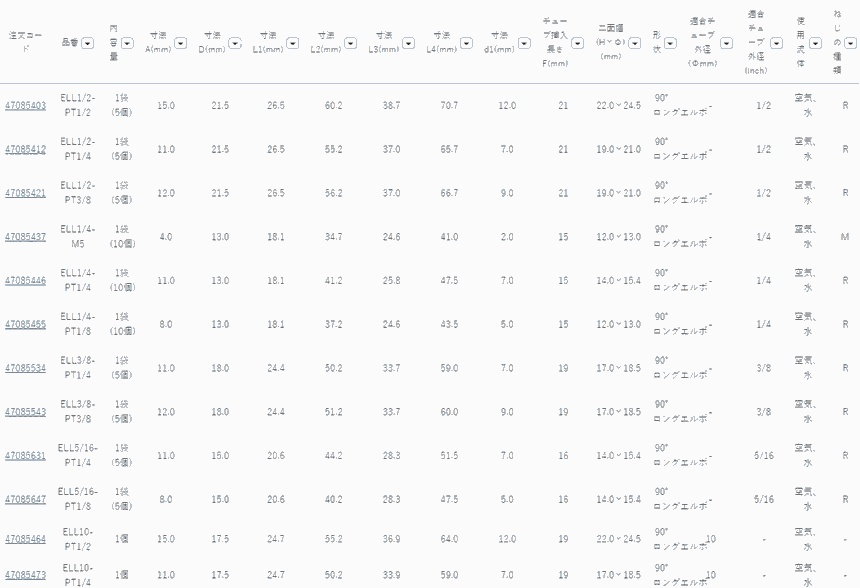The image size is (860, 588).
Task: Open the チューブ挿入長さF(mm) filter arrow icon
Action: coord(576,43)
